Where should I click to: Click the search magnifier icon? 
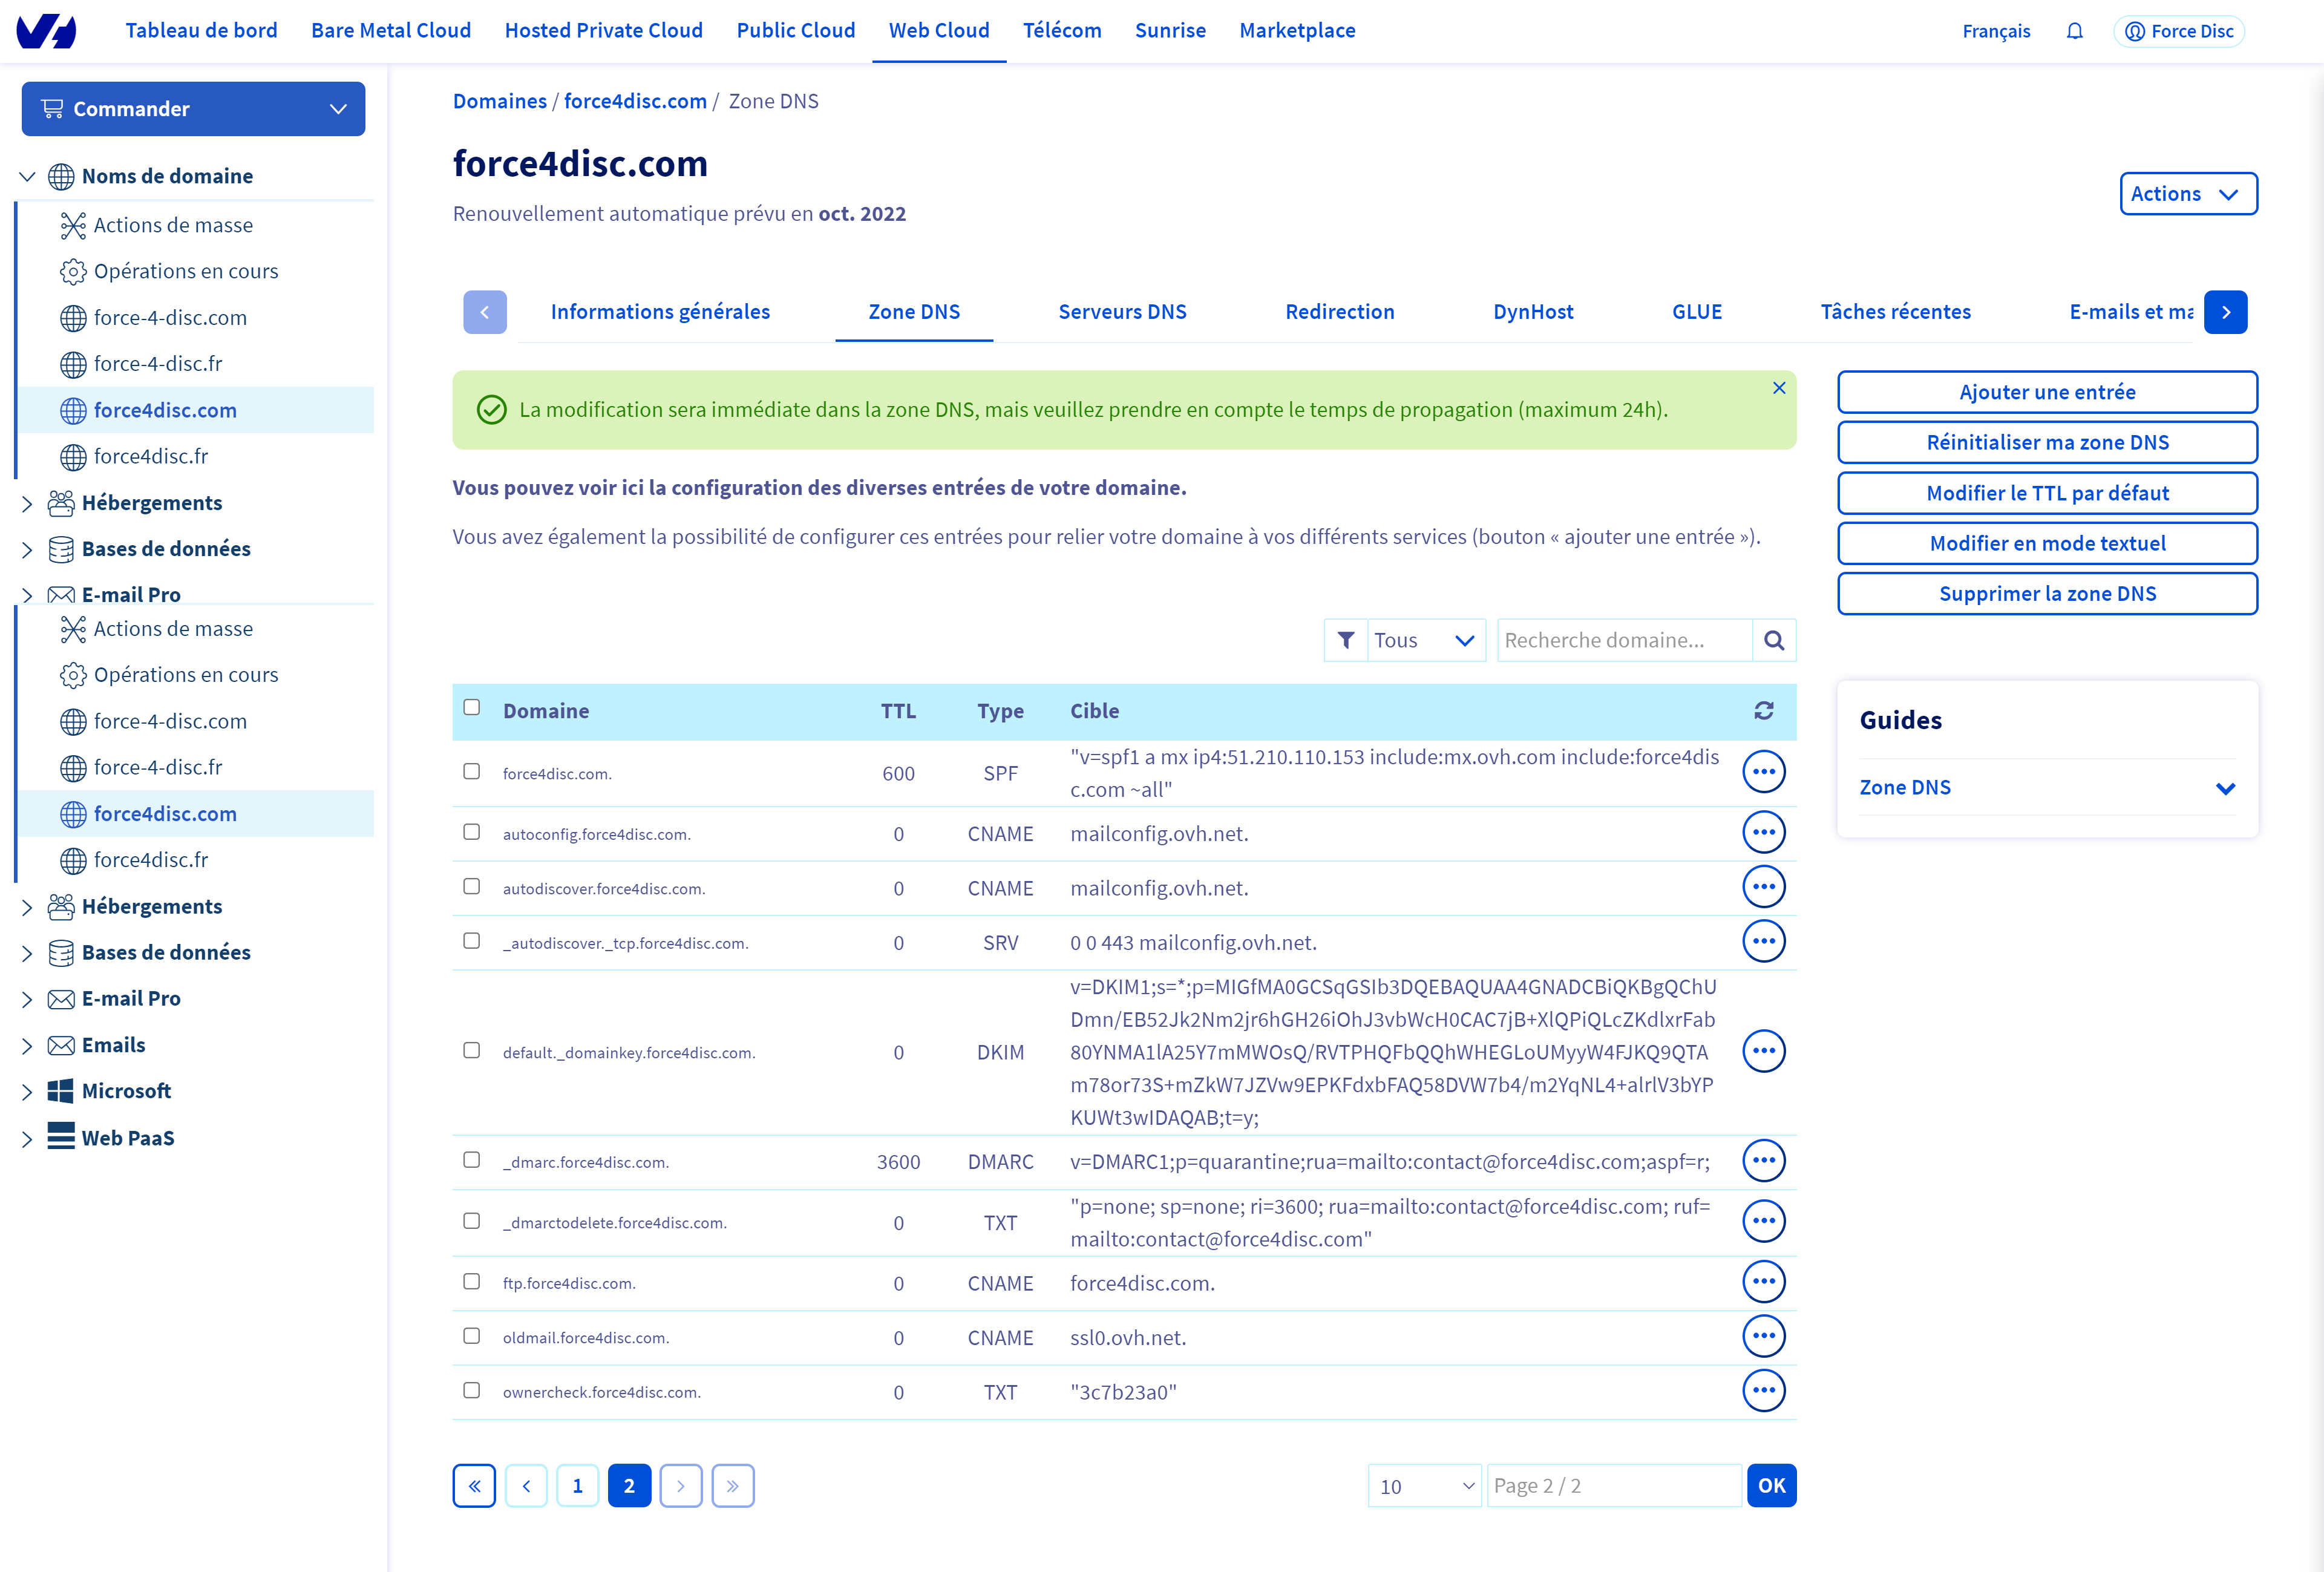[1773, 640]
